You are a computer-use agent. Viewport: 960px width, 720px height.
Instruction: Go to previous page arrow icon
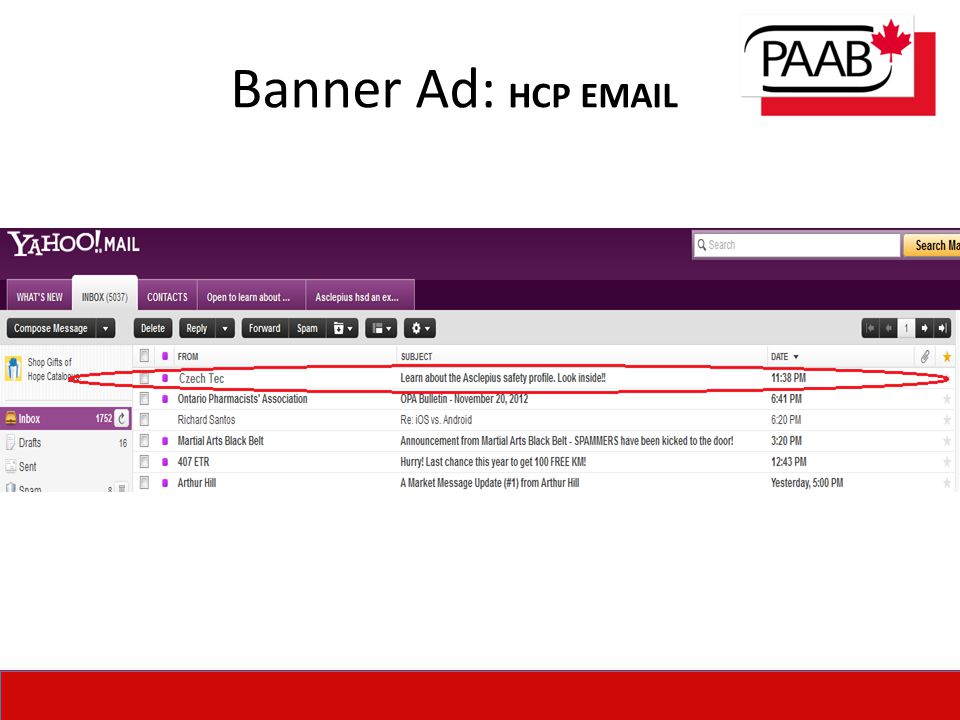coord(888,329)
